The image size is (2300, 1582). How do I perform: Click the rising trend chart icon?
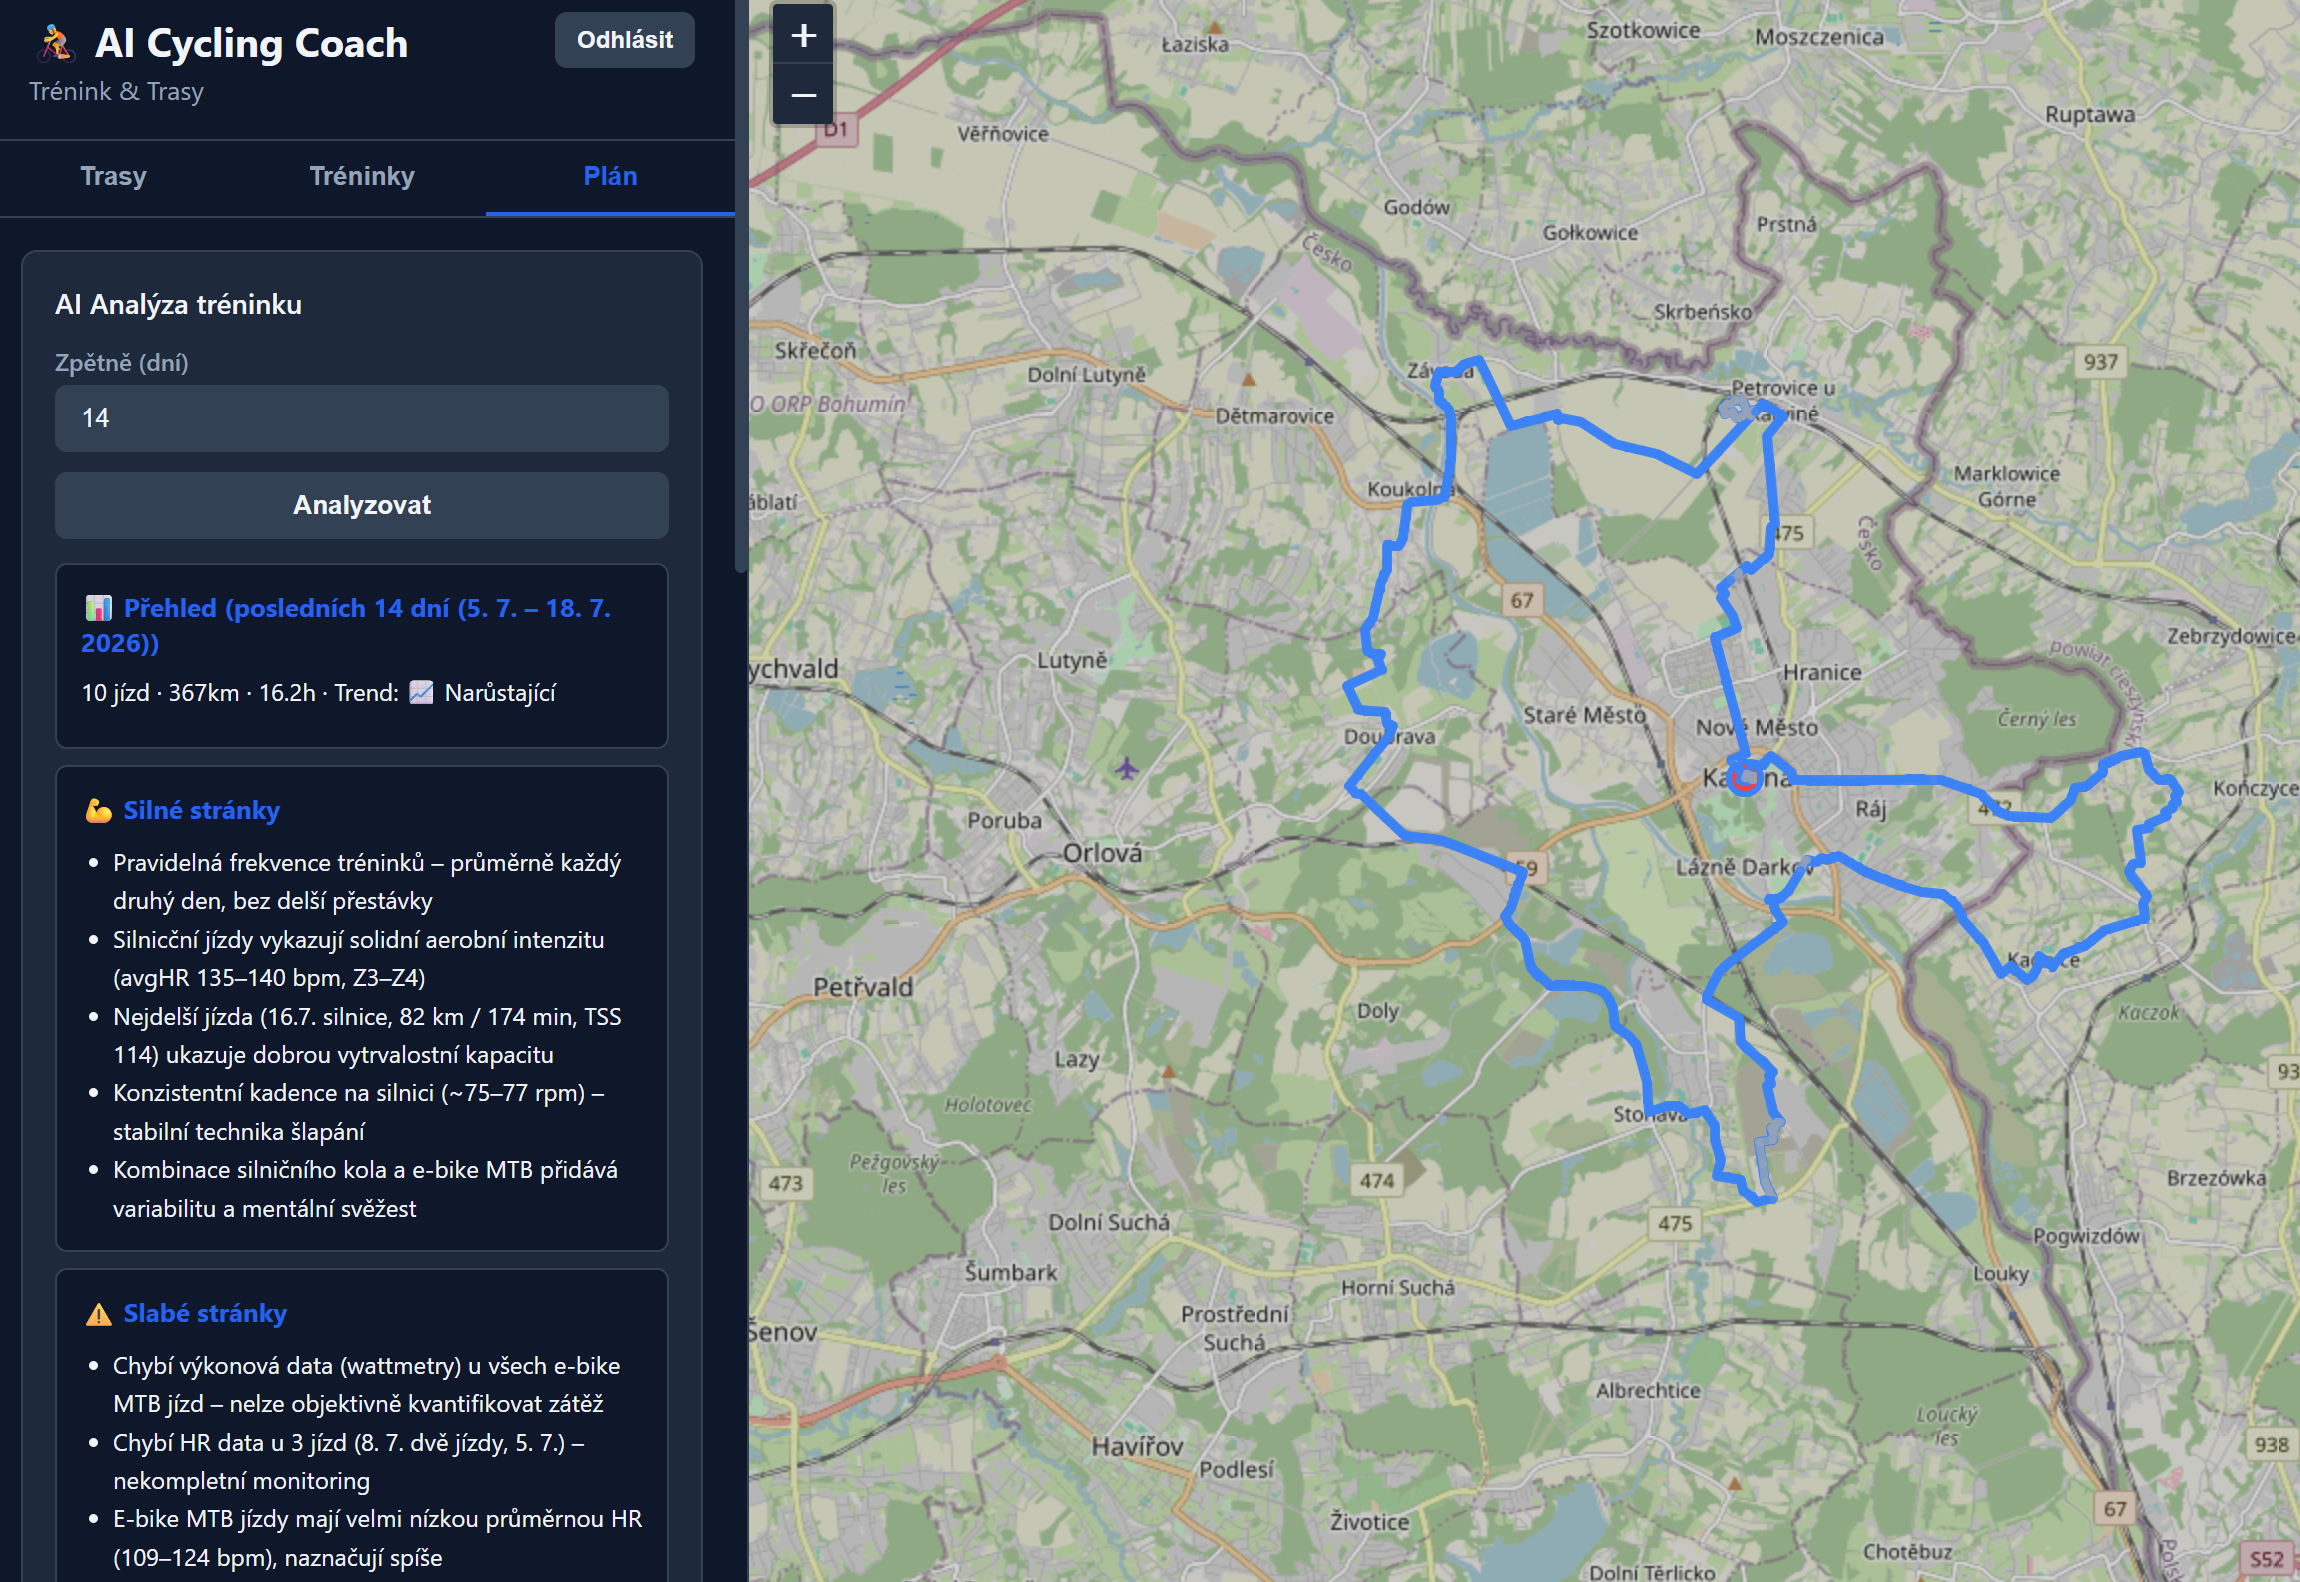(x=421, y=692)
